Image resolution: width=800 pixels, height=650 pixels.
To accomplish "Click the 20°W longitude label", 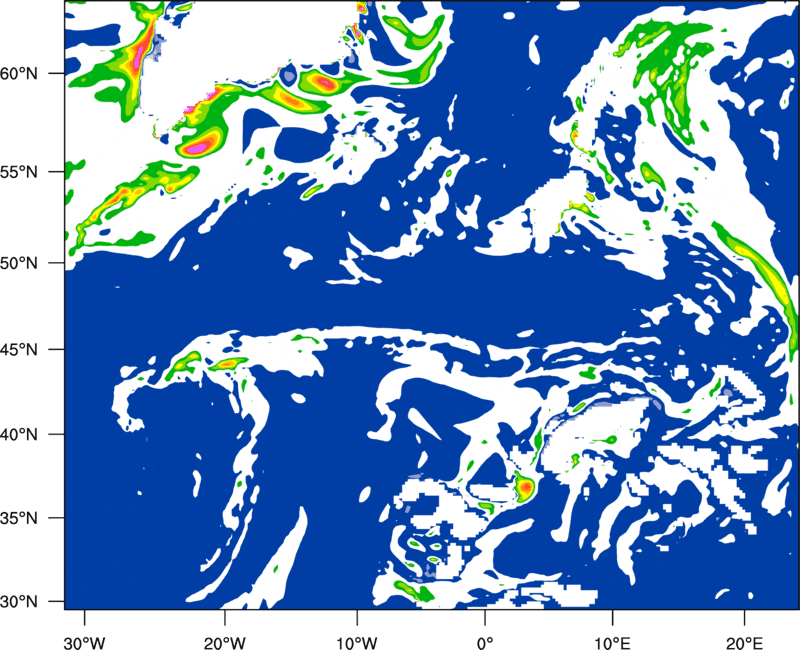I will (x=225, y=642).
